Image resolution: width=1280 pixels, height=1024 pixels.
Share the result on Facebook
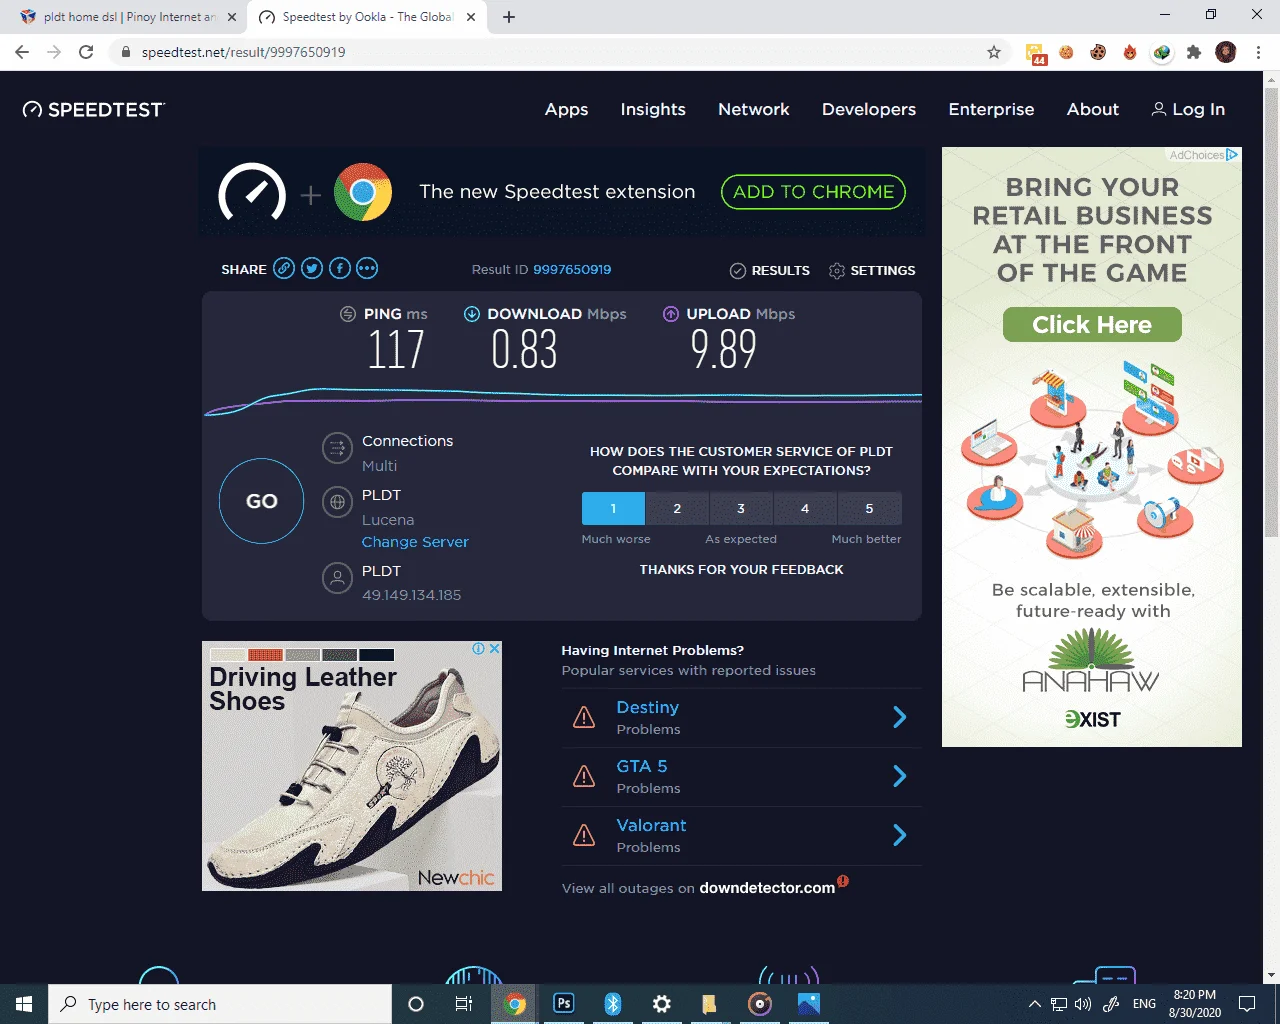[340, 268]
